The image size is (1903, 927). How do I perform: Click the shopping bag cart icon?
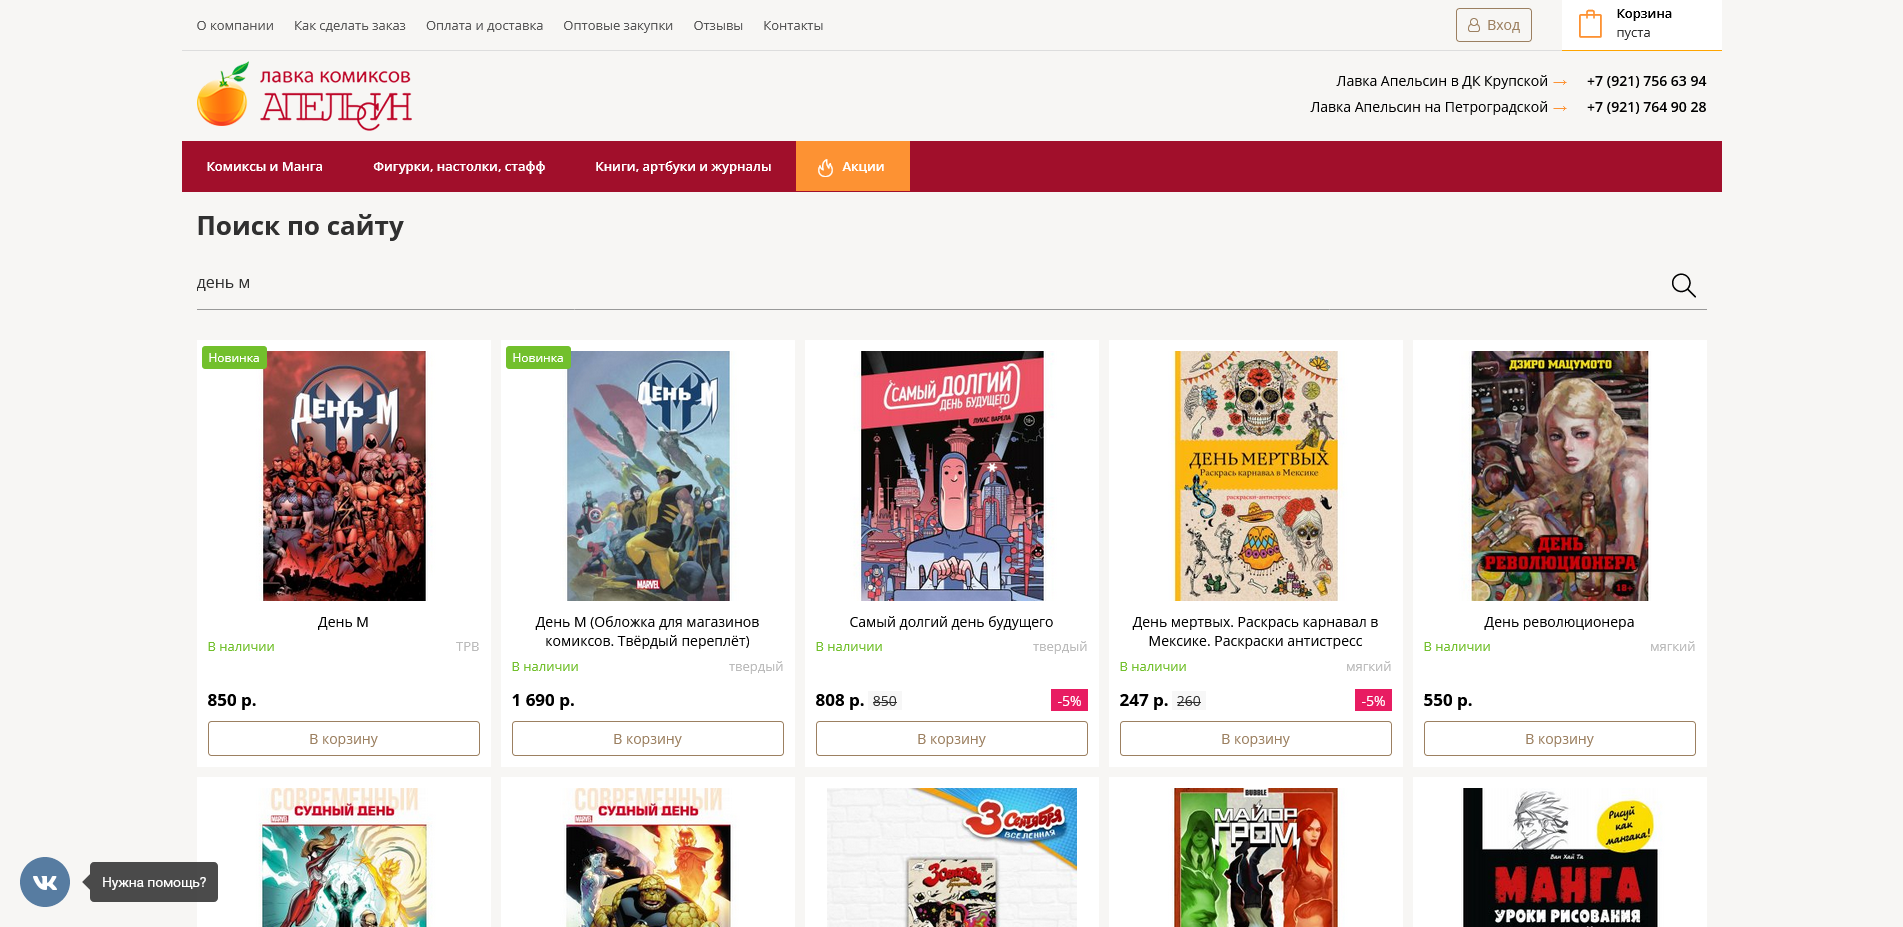click(1590, 24)
